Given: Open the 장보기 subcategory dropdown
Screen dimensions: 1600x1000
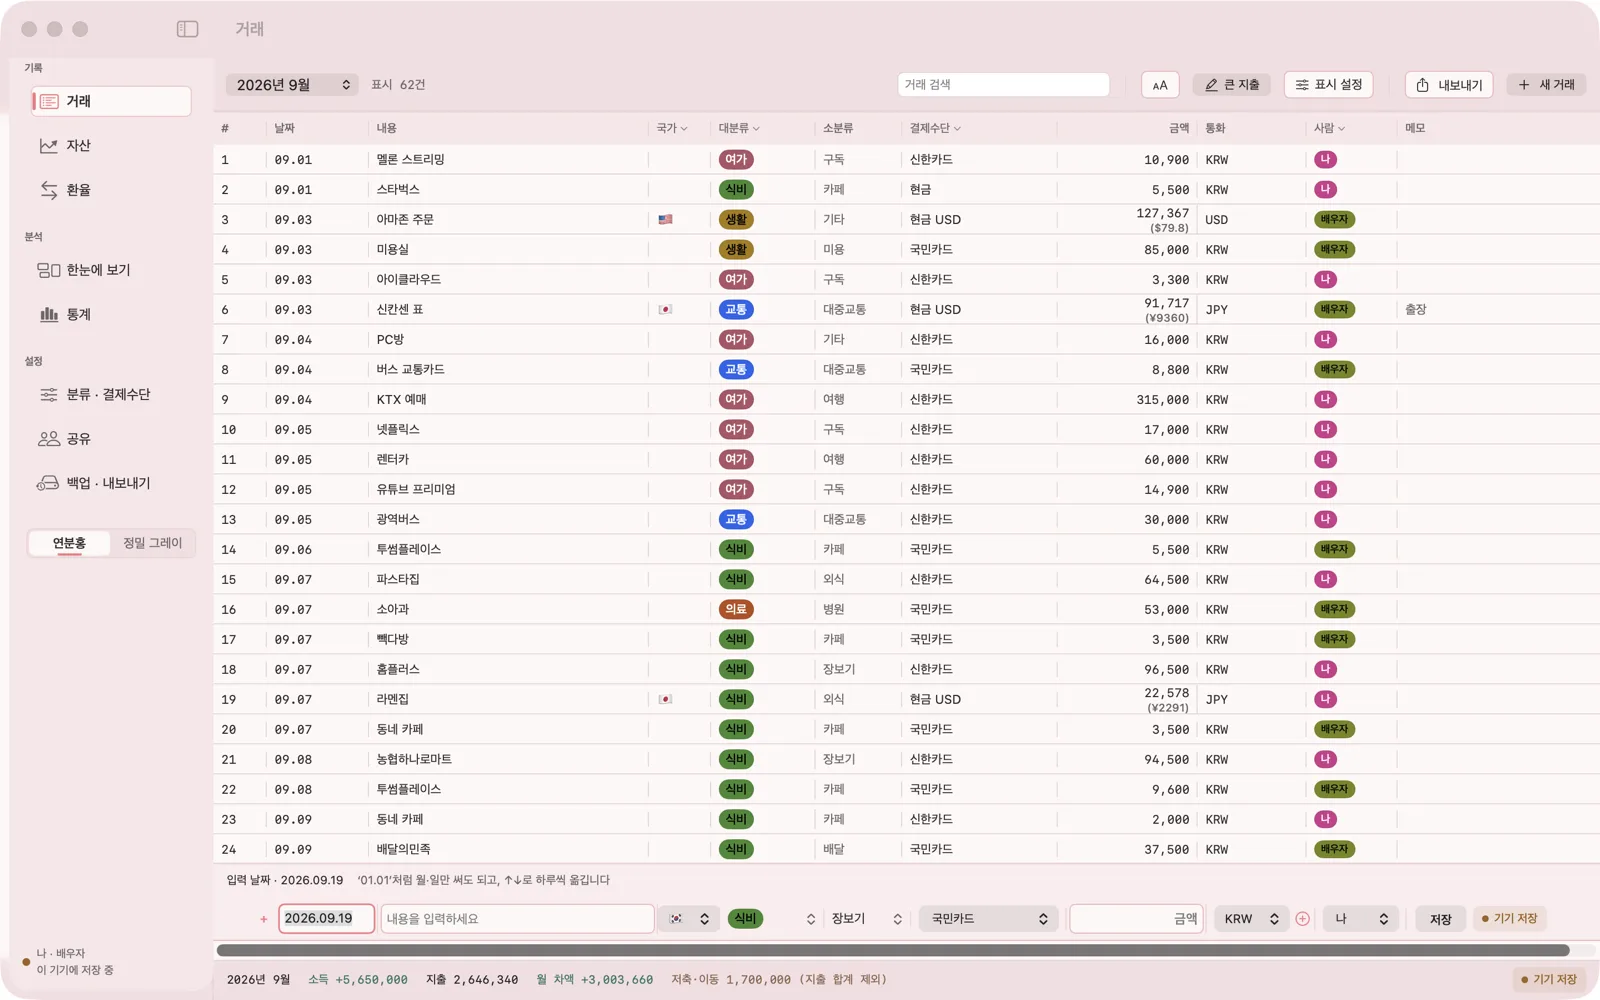Looking at the screenshot, I should coord(866,919).
